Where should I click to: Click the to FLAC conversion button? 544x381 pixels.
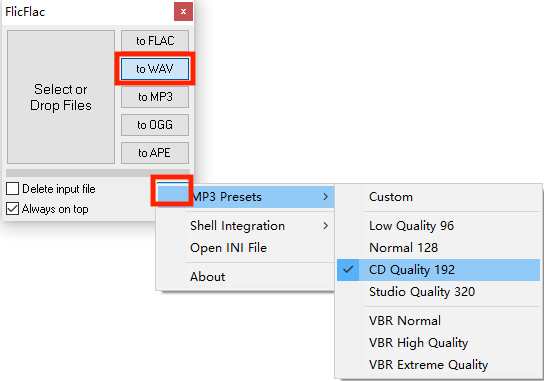(155, 41)
